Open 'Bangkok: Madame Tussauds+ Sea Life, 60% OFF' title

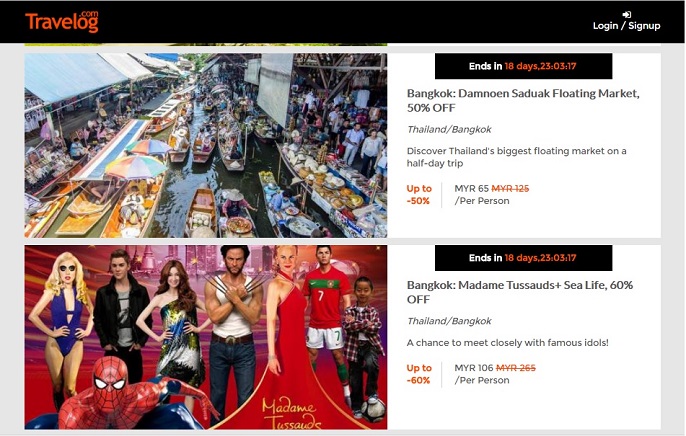click(x=520, y=292)
